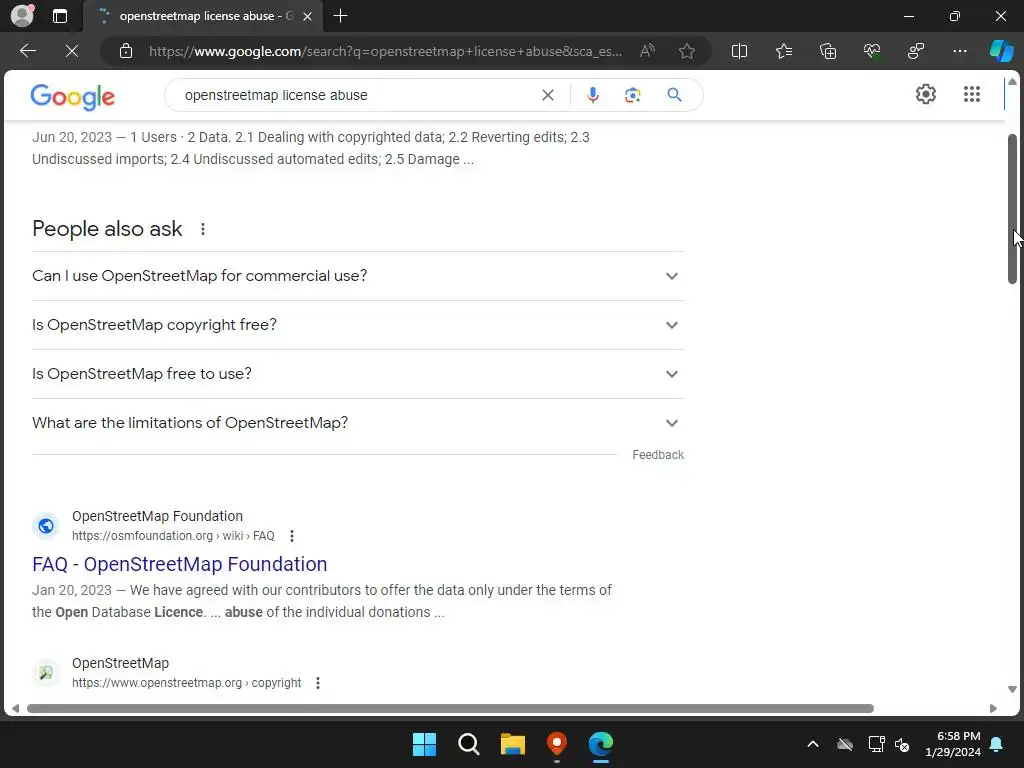This screenshot has width=1024, height=768.
Task: Go back to the previous page
Action: point(27,51)
